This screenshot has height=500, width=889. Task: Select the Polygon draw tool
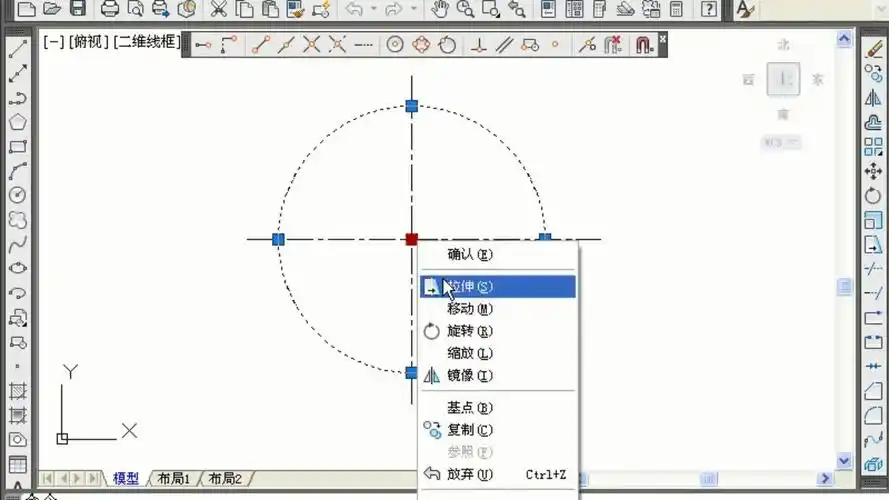tap(18, 122)
